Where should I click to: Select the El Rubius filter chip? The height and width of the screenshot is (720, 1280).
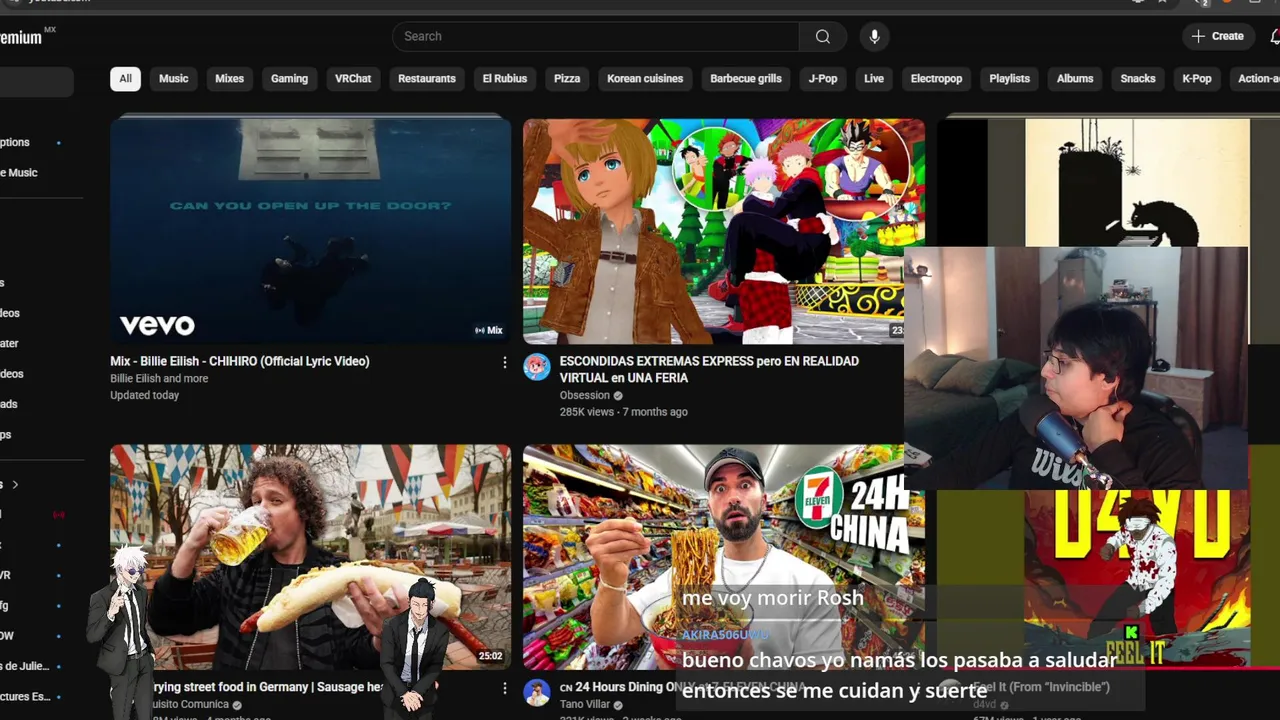[x=505, y=79]
